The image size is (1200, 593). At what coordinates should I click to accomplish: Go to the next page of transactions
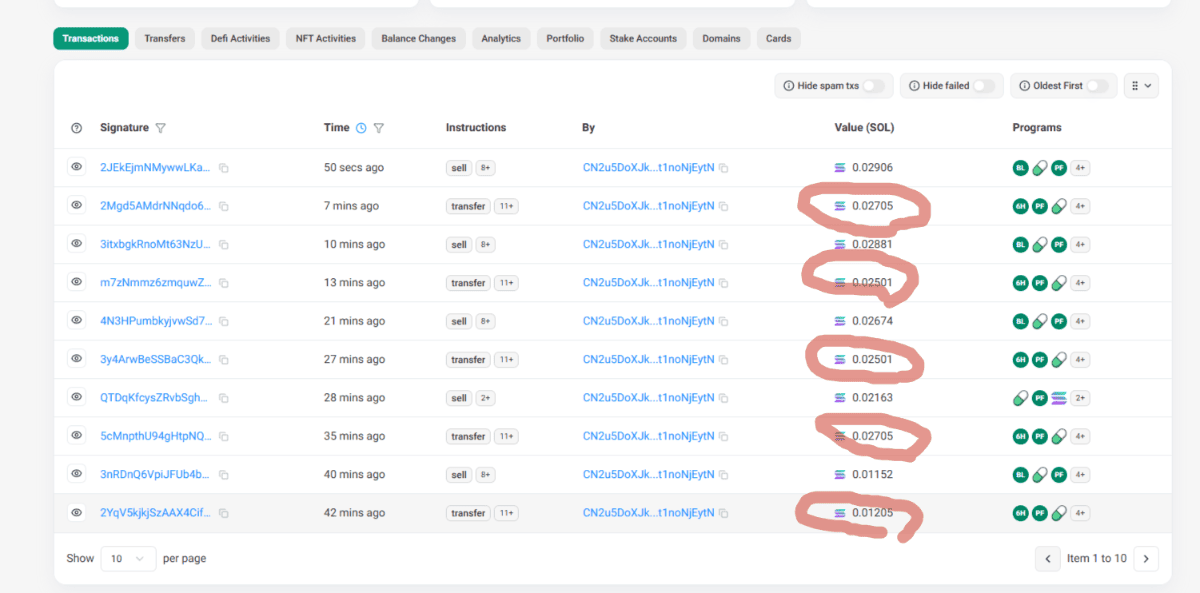pos(1146,558)
